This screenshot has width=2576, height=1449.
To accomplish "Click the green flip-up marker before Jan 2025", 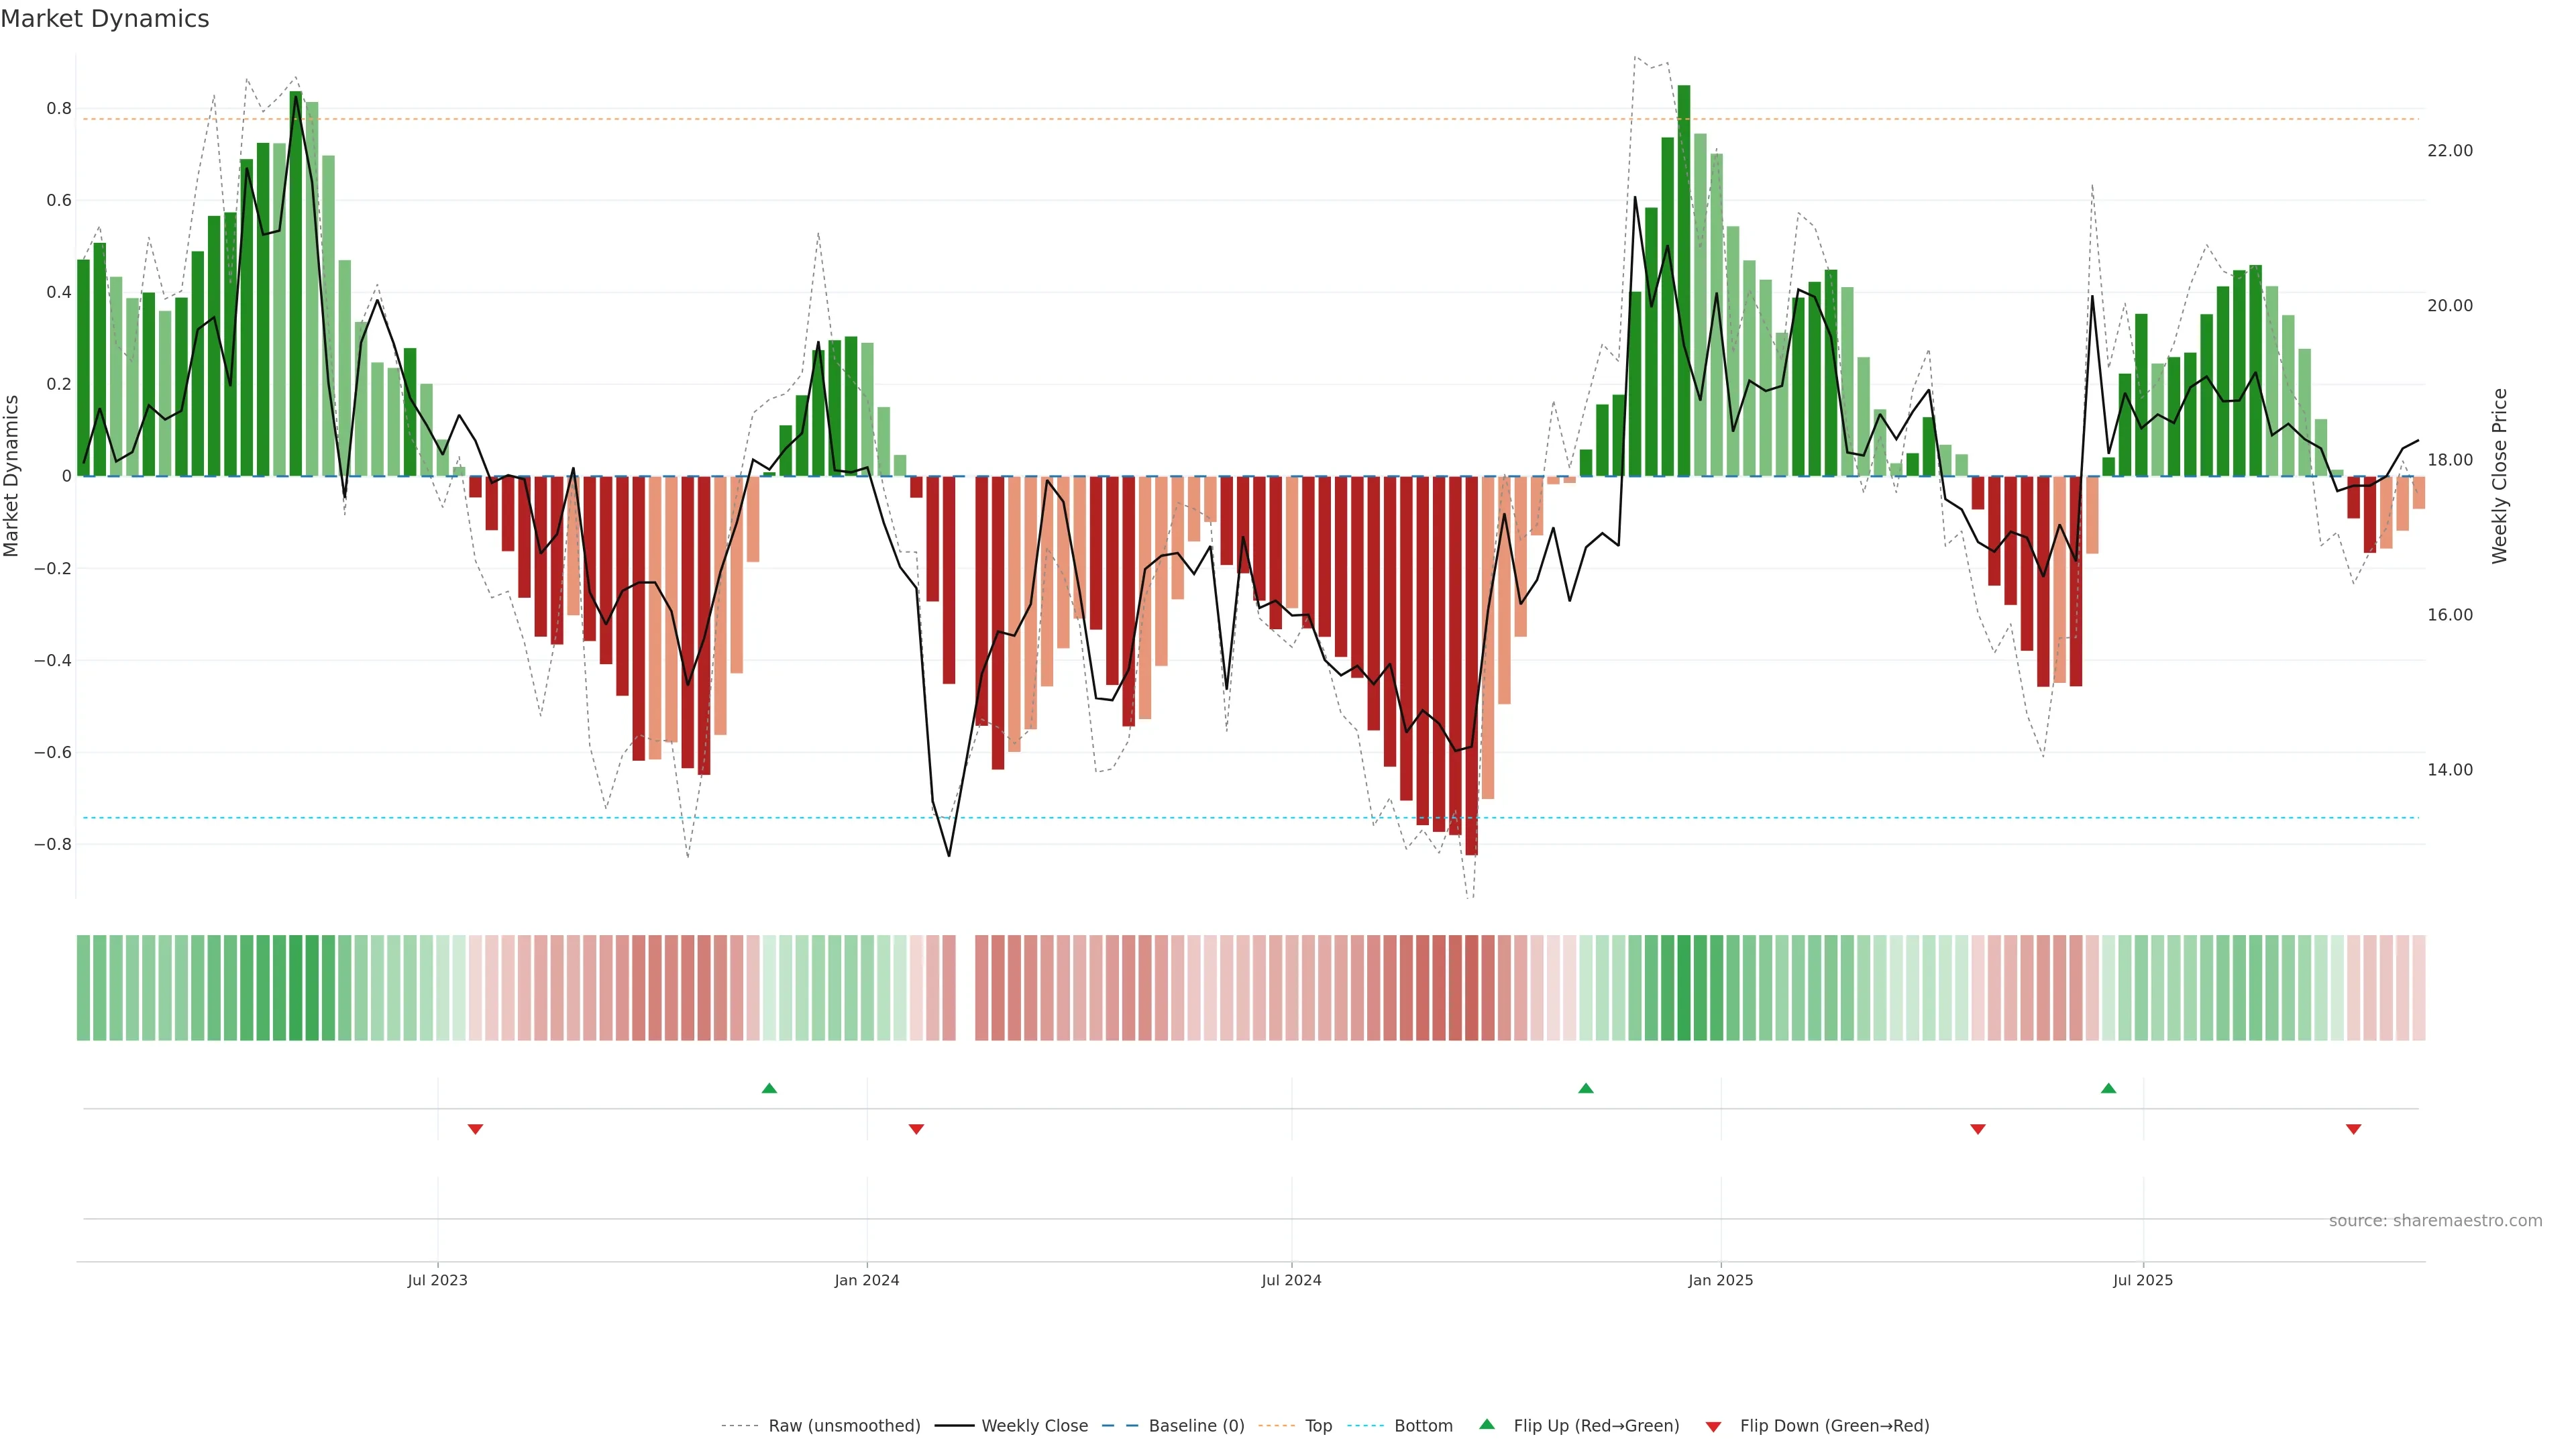I will 1585,1088.
